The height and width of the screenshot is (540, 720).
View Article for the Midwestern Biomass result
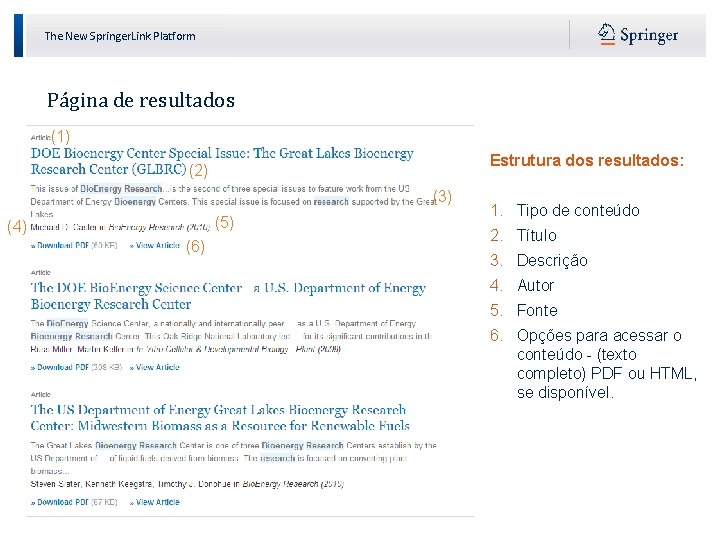click(155, 502)
